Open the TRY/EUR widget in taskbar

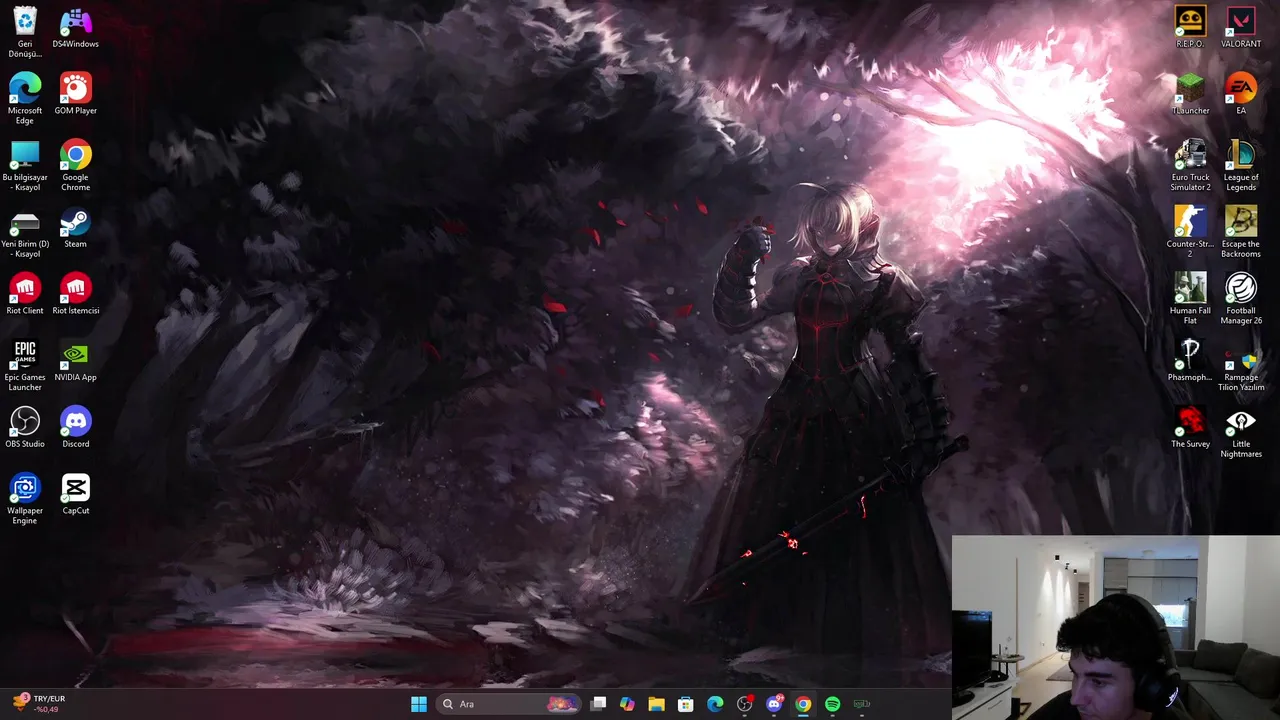(x=40, y=704)
